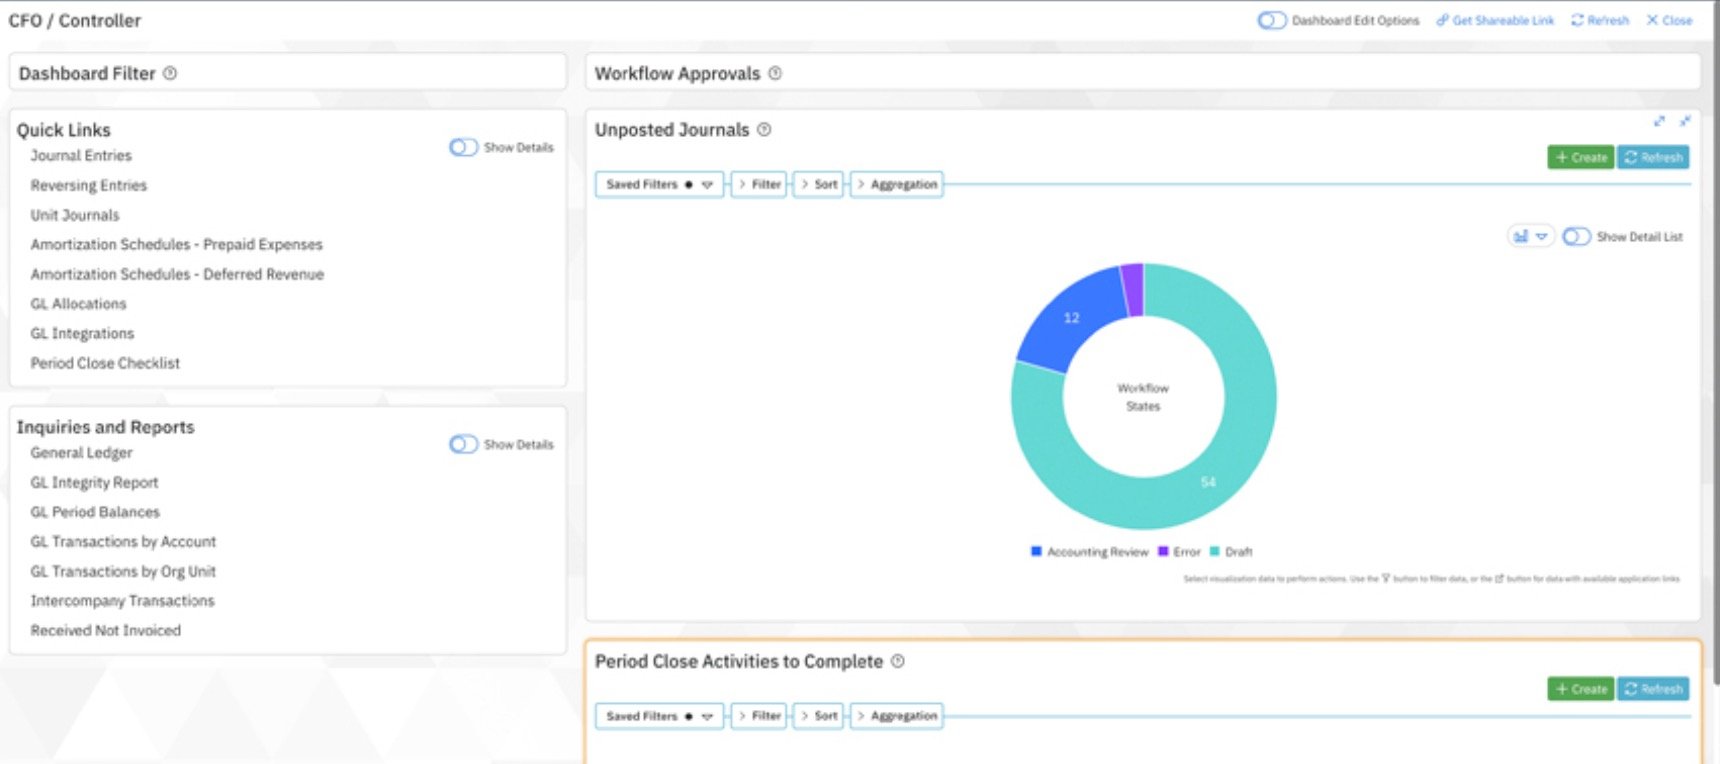Viewport: 1720px width, 764px height.
Task: Select the purple Error segment of donut chart
Action: point(1132,290)
